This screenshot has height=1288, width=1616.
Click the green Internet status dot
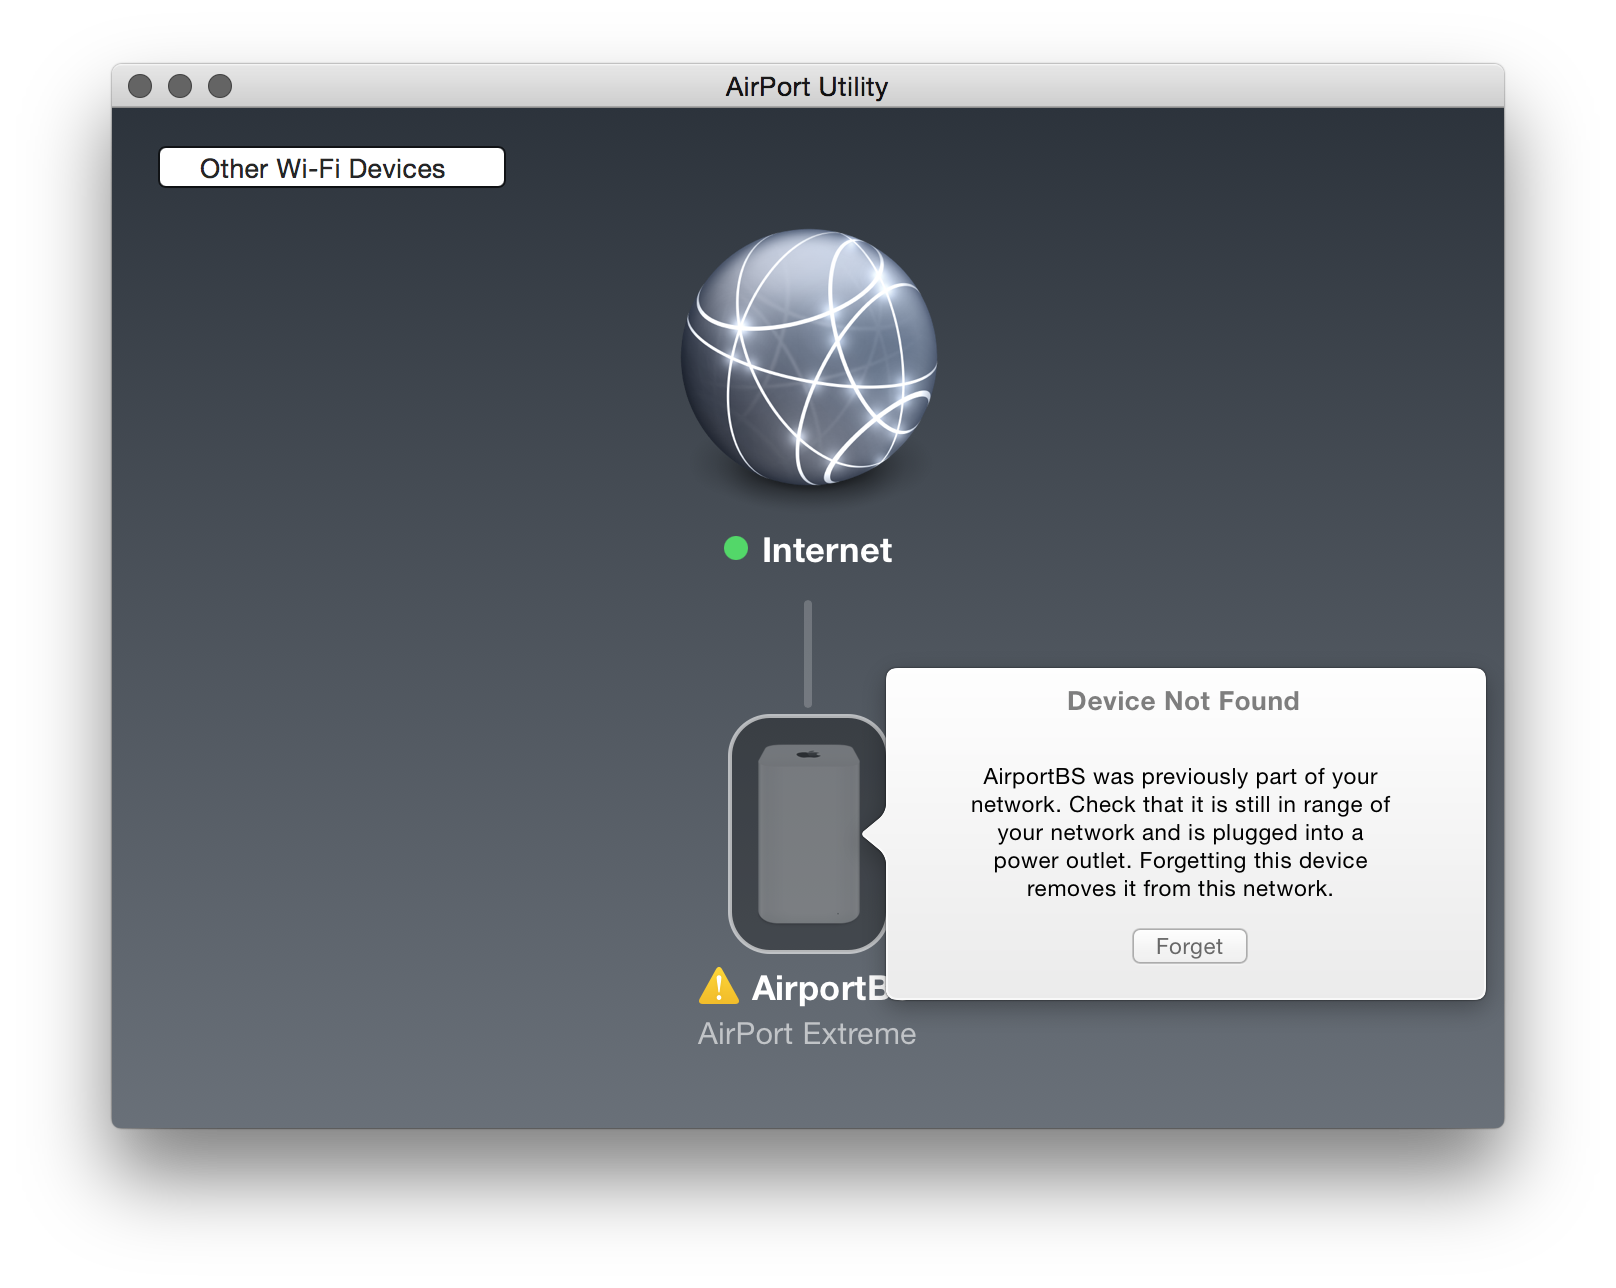(x=736, y=548)
